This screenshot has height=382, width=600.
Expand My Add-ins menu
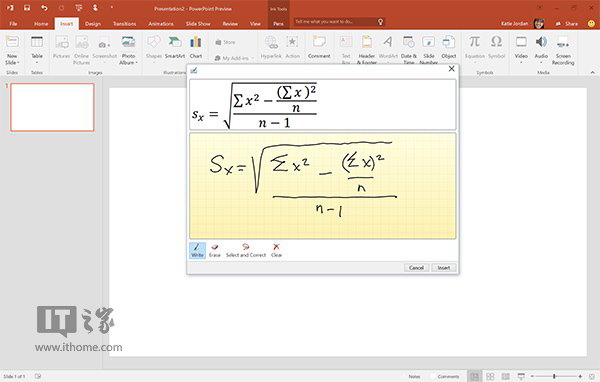coord(234,58)
